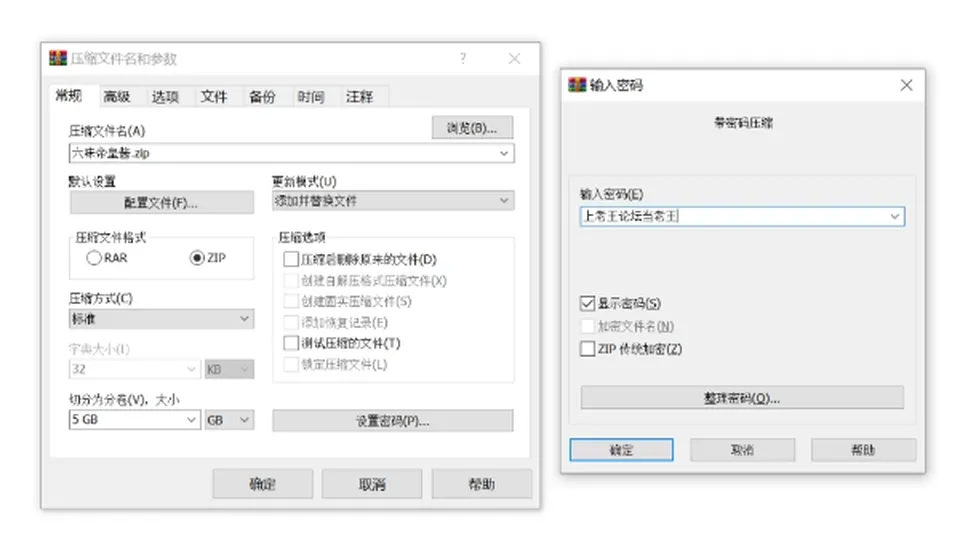Click the 浏览(B)... browse button
The width and height of the screenshot is (960, 550).
pyautogui.click(x=472, y=127)
